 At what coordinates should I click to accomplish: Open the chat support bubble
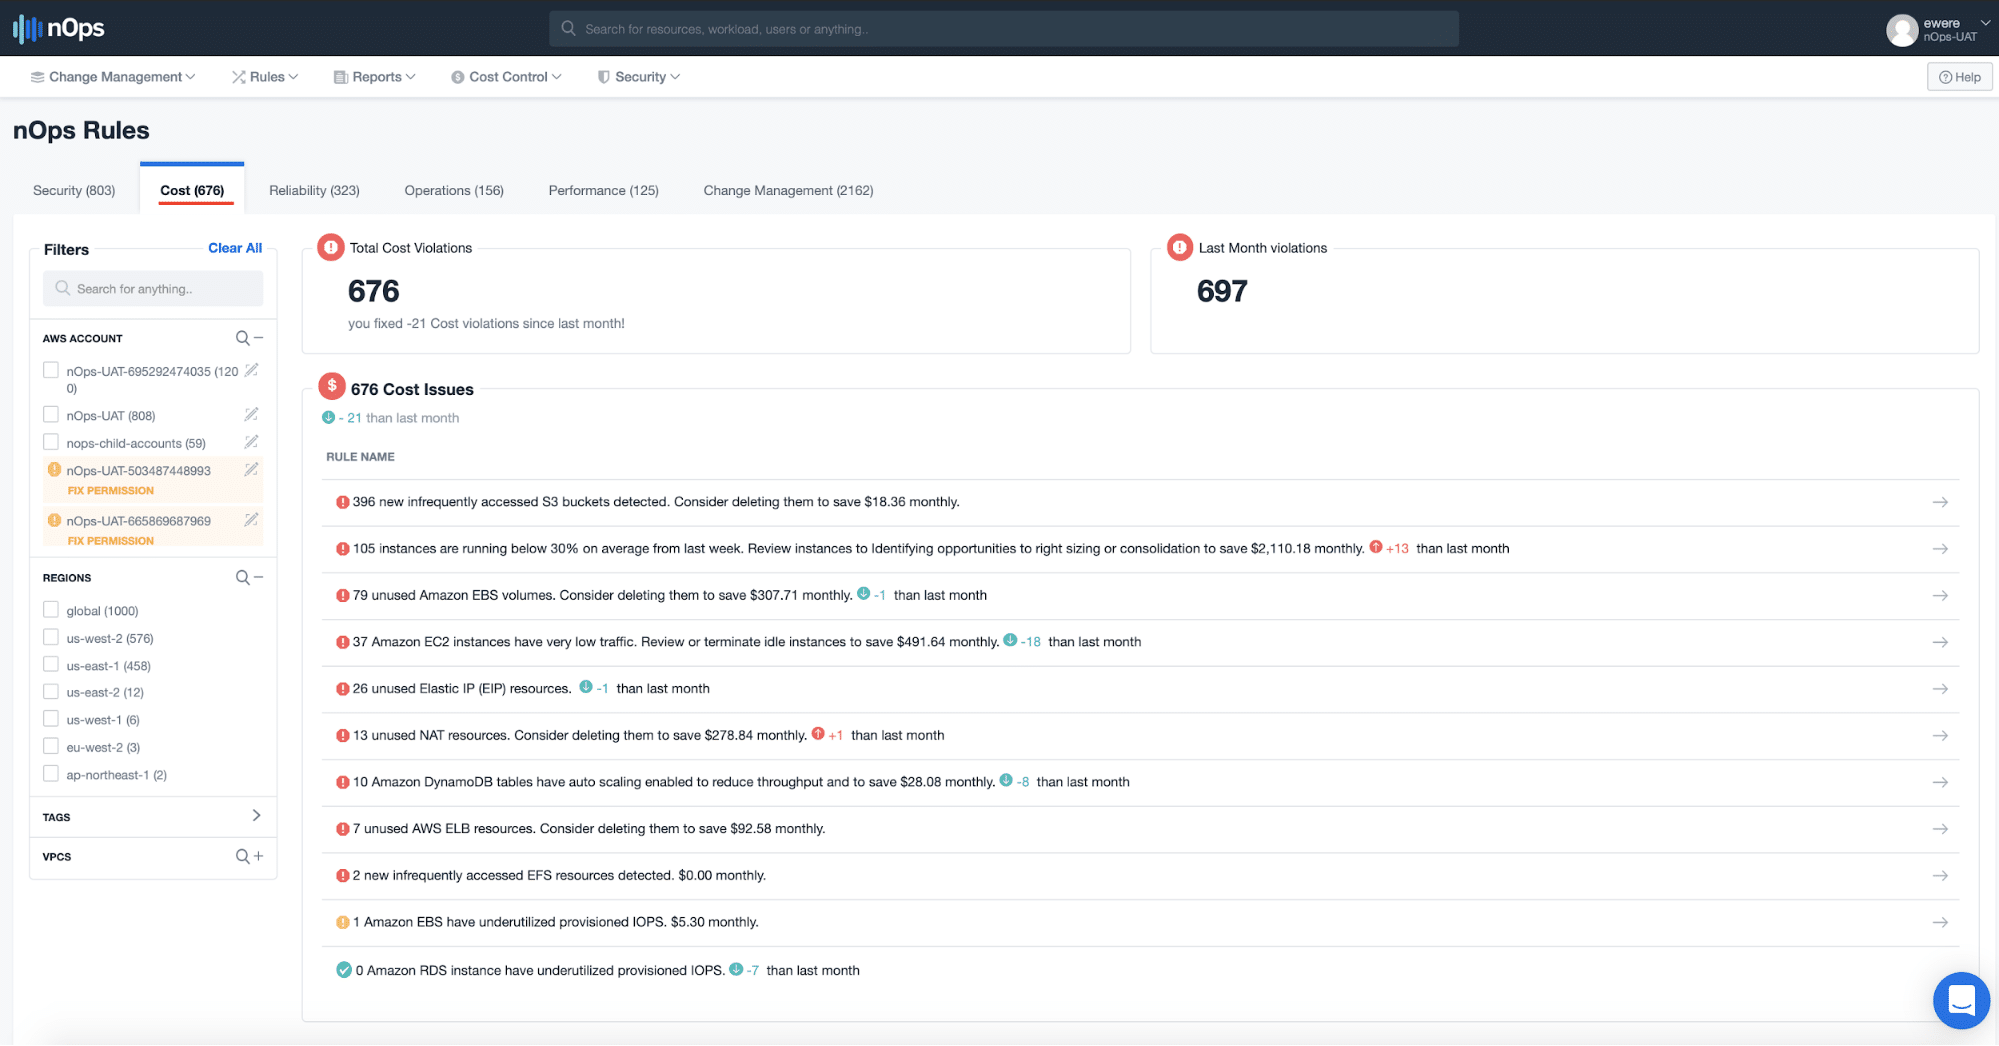[x=1961, y=1000]
